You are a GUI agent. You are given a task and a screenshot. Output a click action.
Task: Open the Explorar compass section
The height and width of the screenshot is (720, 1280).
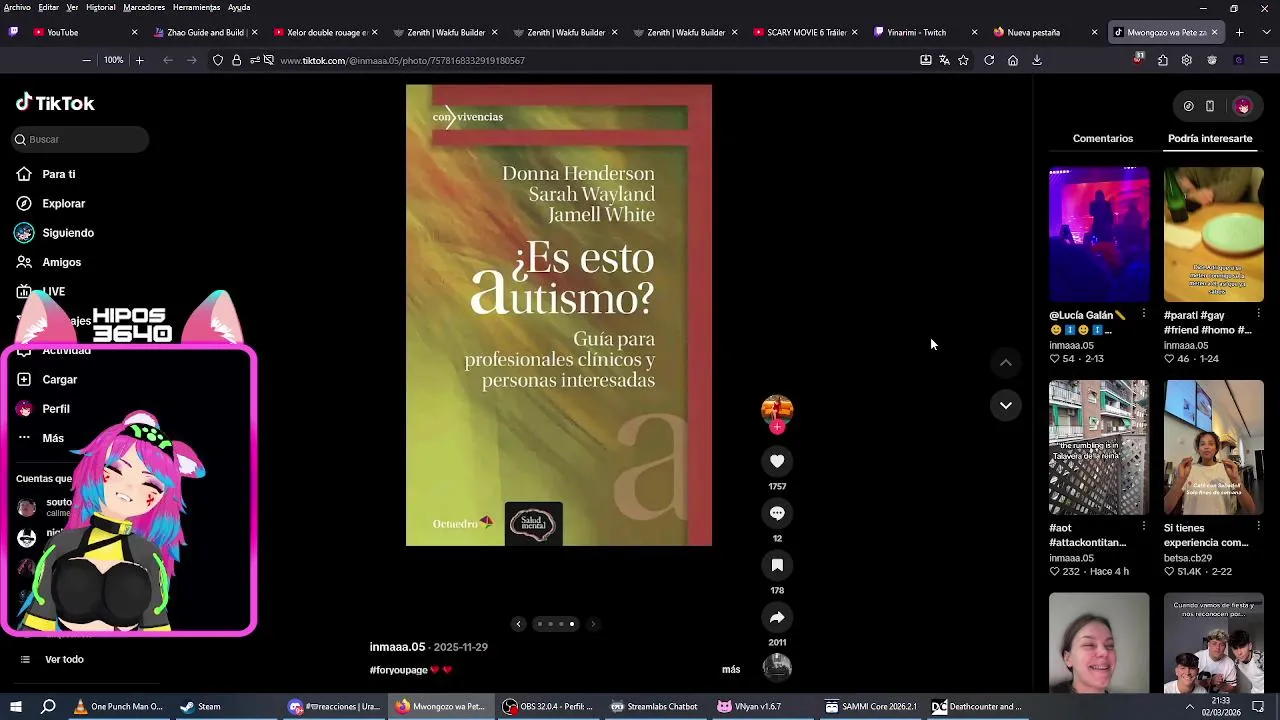51,203
